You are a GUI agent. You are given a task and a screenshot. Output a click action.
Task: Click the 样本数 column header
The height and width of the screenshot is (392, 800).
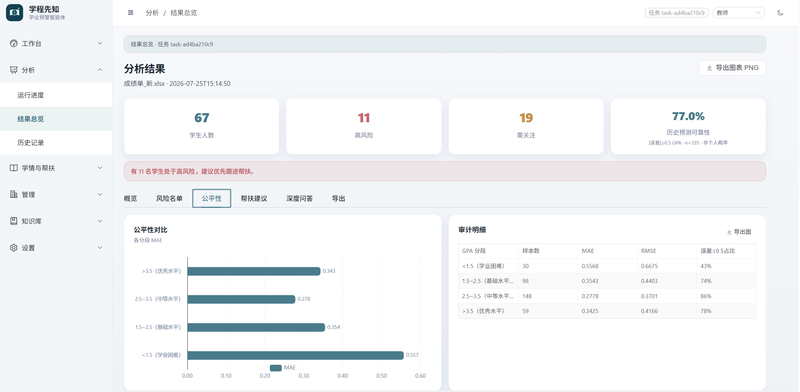(x=548, y=251)
